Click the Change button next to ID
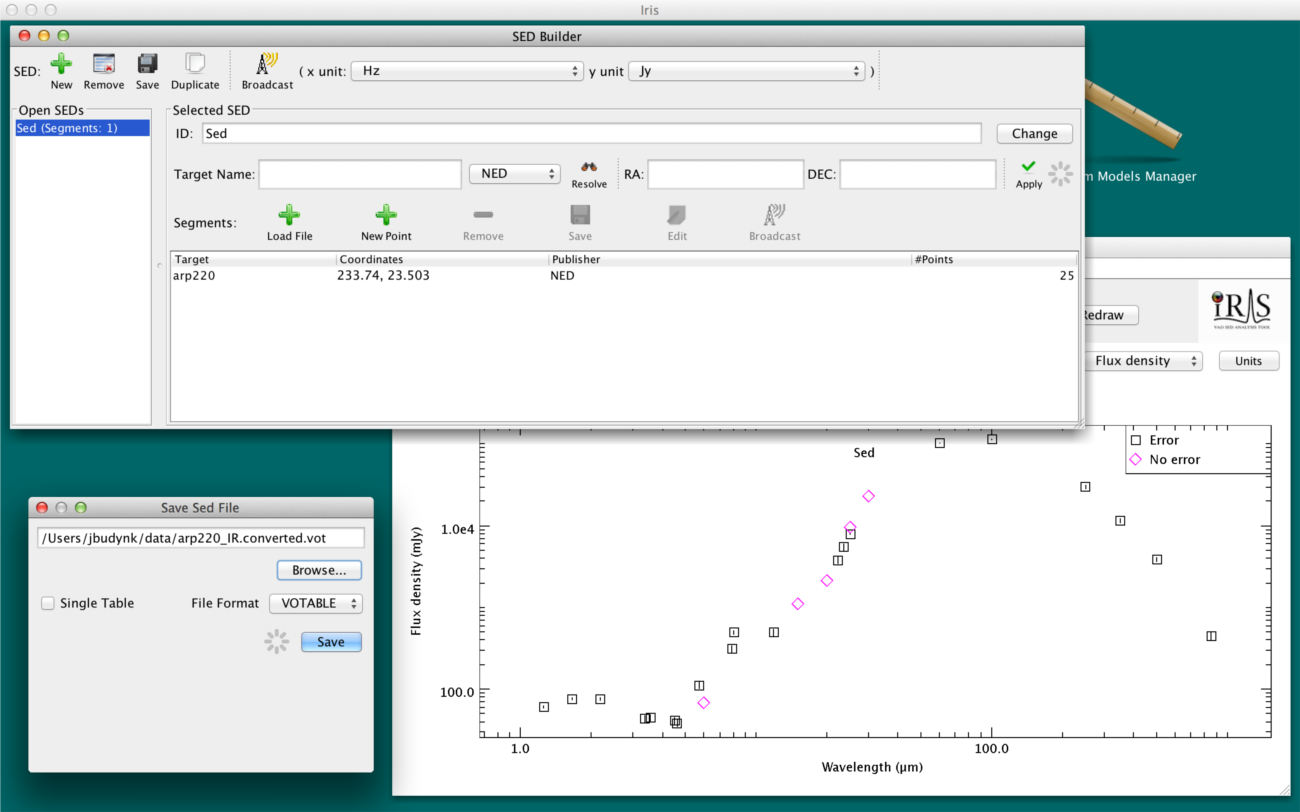The image size is (1300, 812). click(x=1034, y=133)
